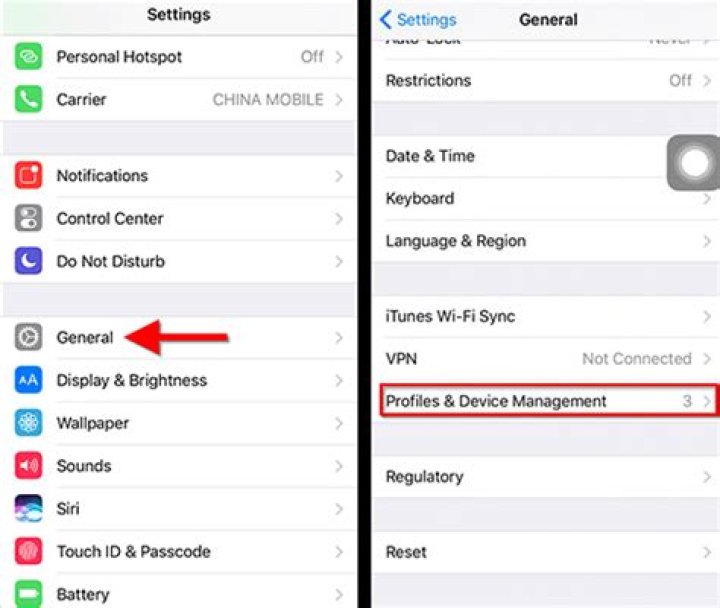The image size is (720, 608).
Task: Expand the VPN Not Connected chevron
Action: [707, 358]
